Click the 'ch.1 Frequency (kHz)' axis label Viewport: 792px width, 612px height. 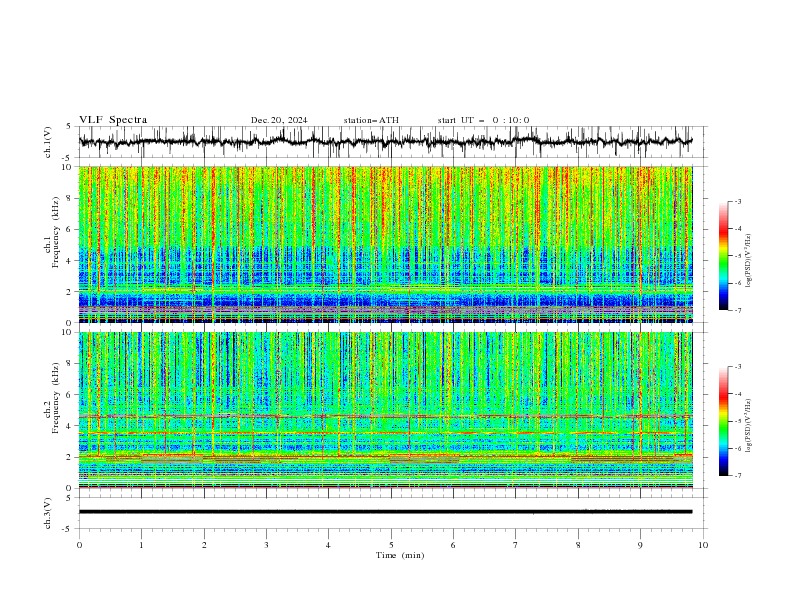[x=52, y=230]
